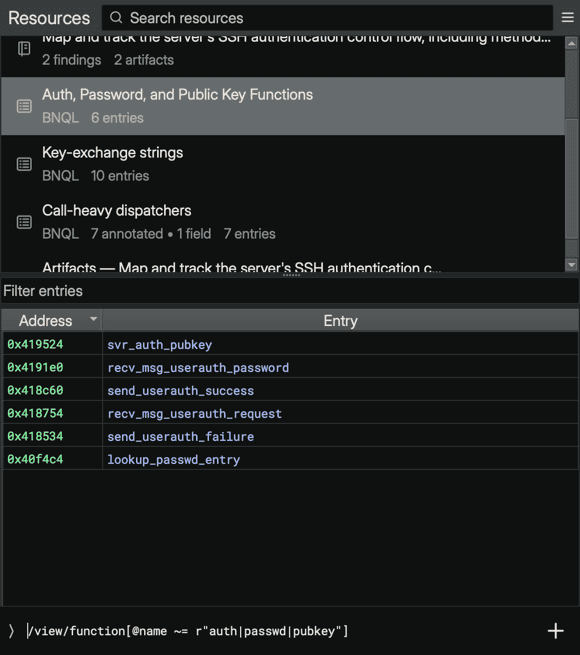Click resources list scrollbar up arrow

click(x=571, y=43)
